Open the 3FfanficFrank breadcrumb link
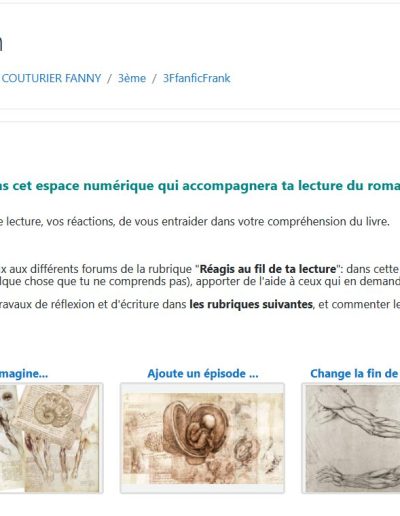 [196, 78]
